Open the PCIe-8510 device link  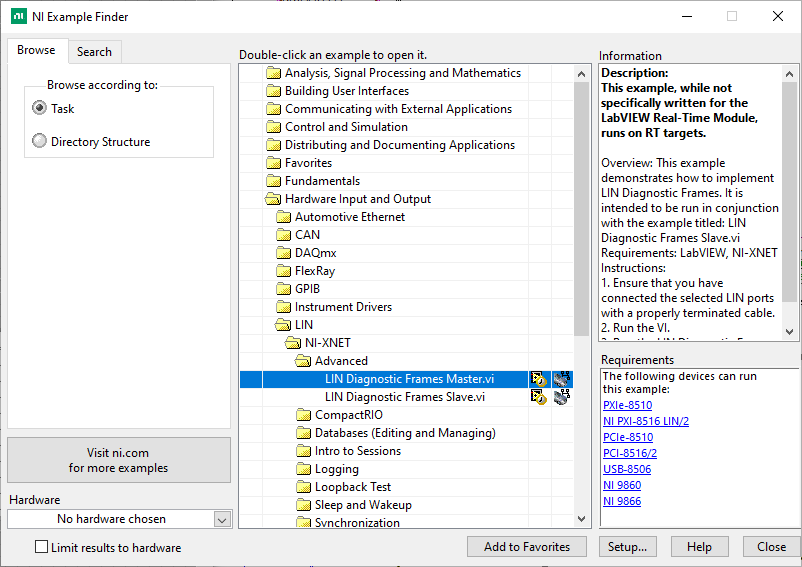click(628, 437)
